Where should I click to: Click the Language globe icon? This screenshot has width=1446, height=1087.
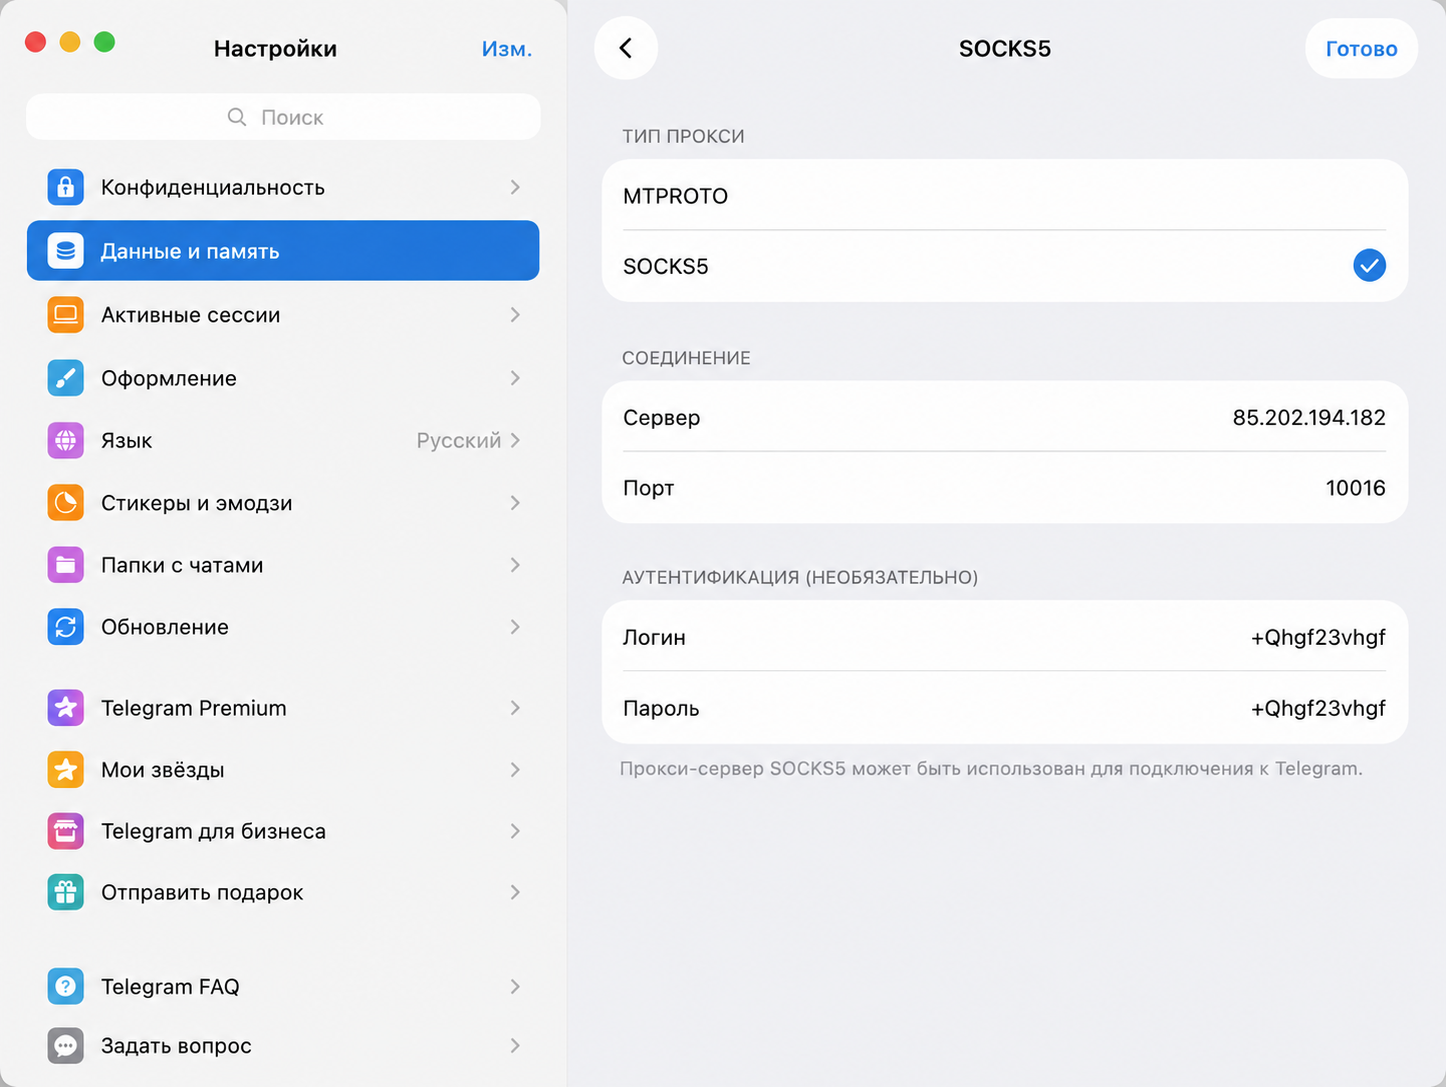(x=65, y=440)
